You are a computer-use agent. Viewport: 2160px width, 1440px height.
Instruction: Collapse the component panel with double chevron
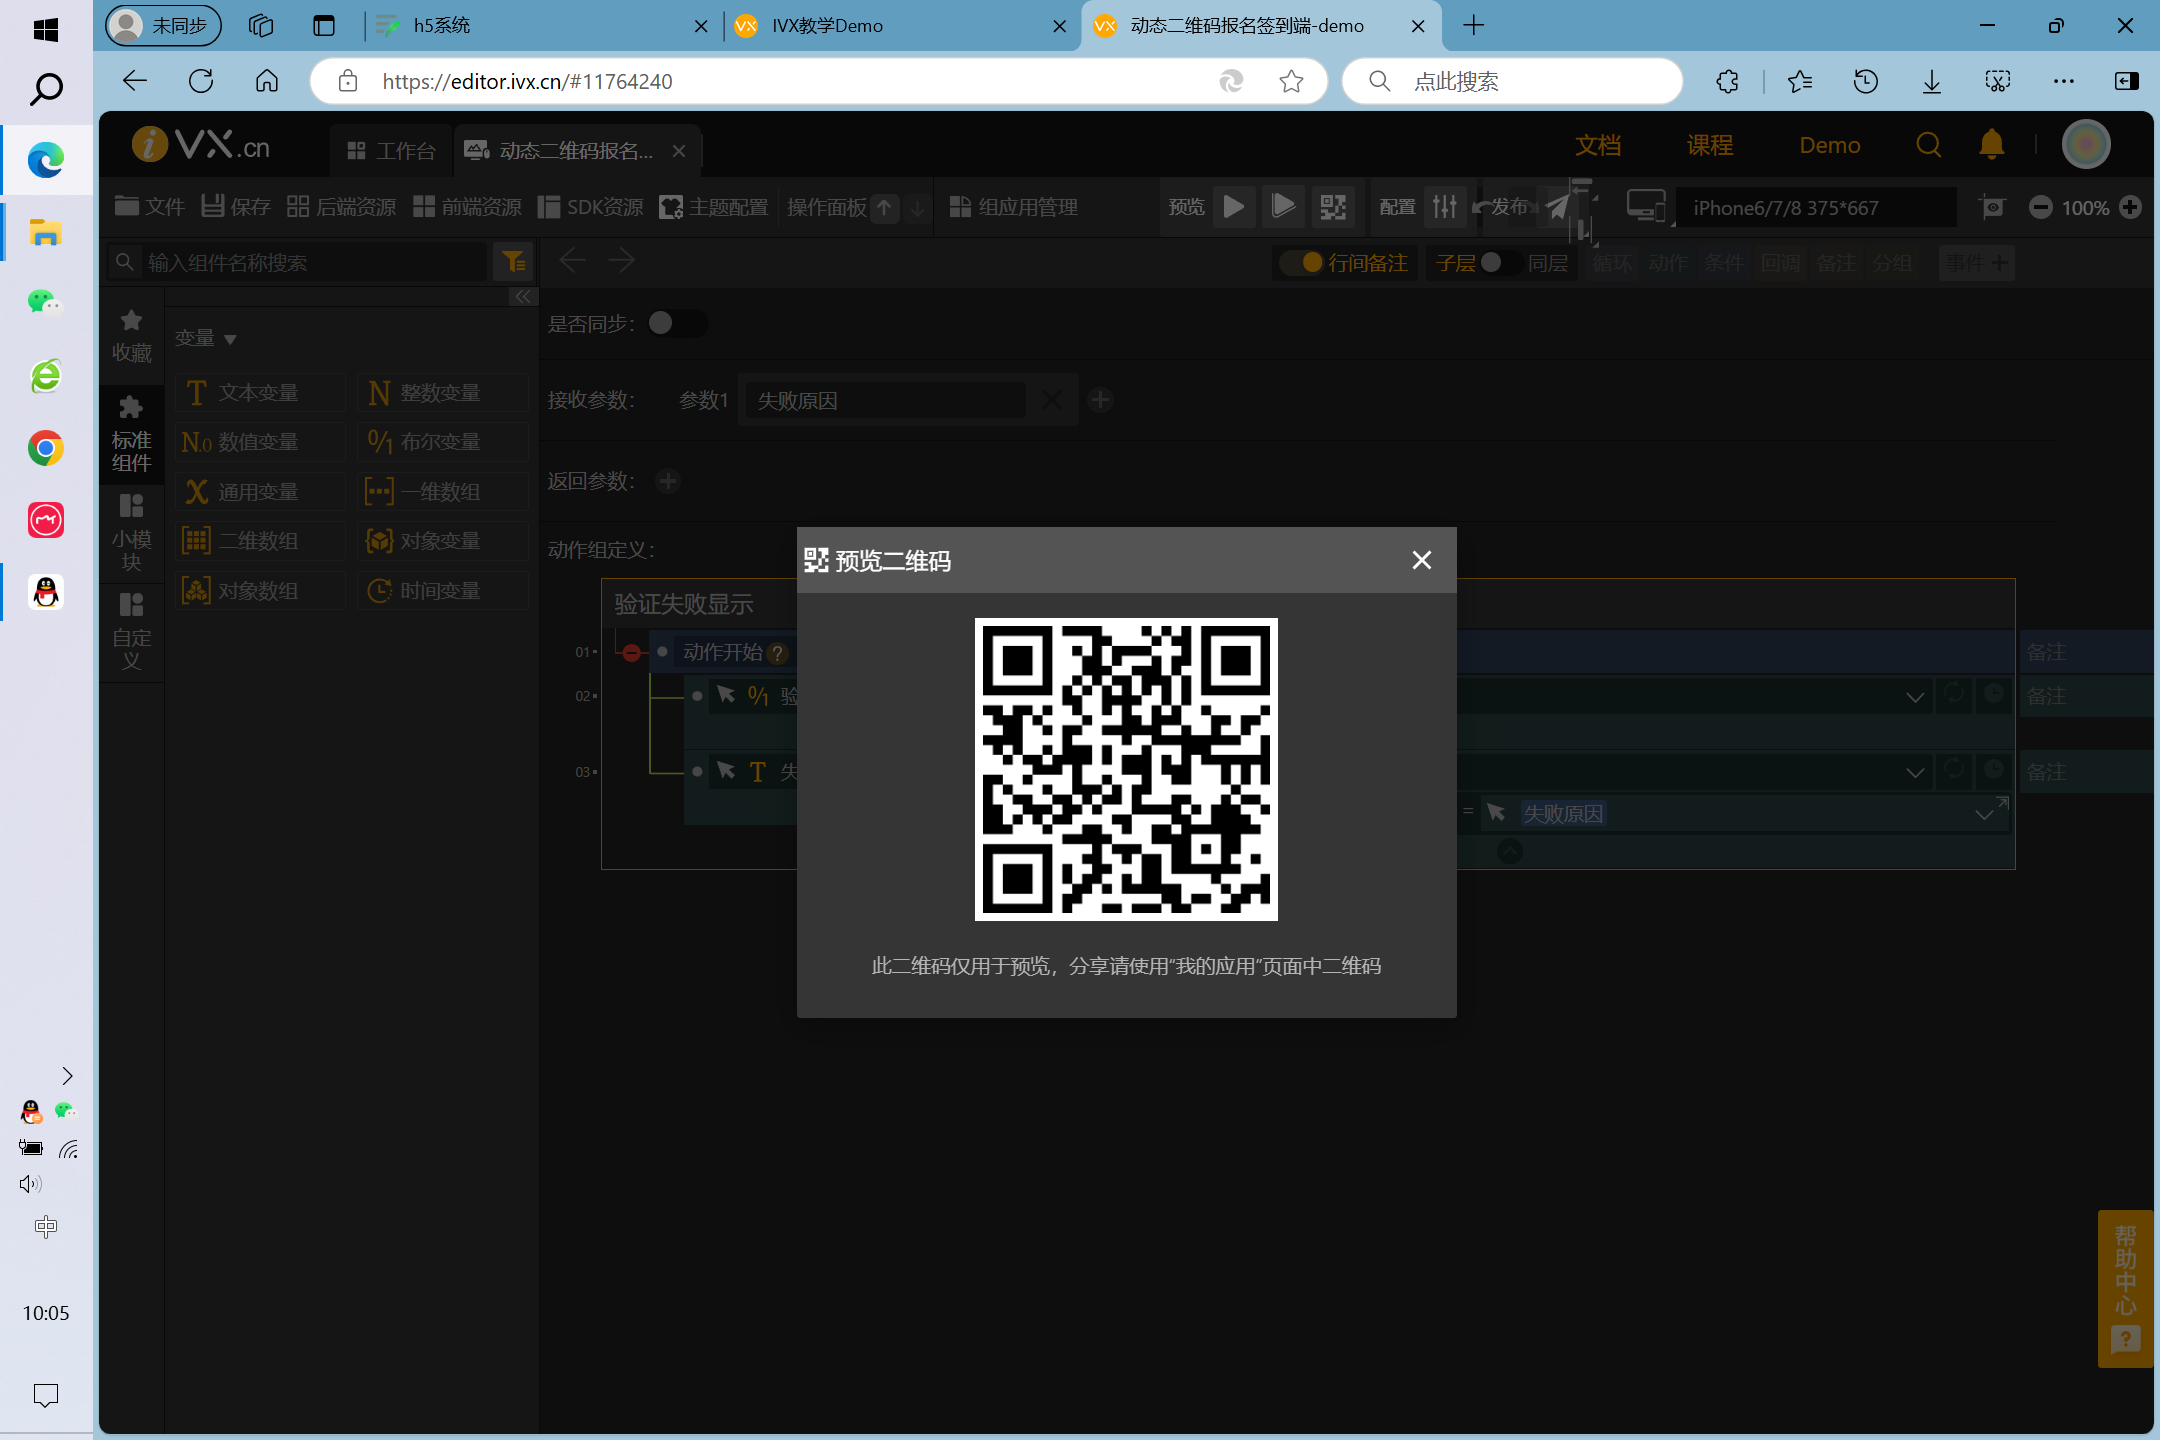(523, 297)
